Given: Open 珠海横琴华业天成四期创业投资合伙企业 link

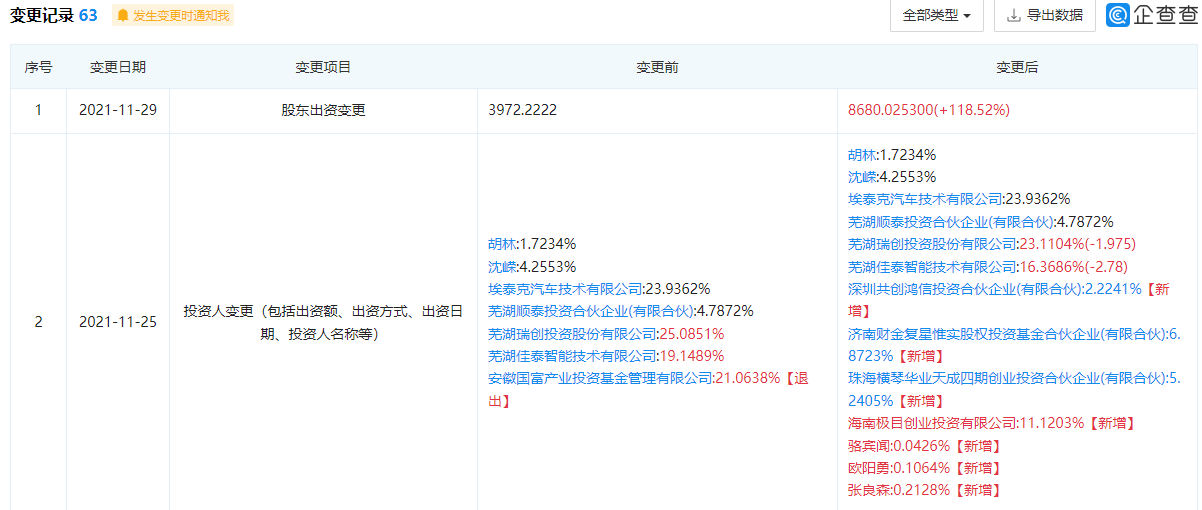Looking at the screenshot, I should click(1005, 378).
